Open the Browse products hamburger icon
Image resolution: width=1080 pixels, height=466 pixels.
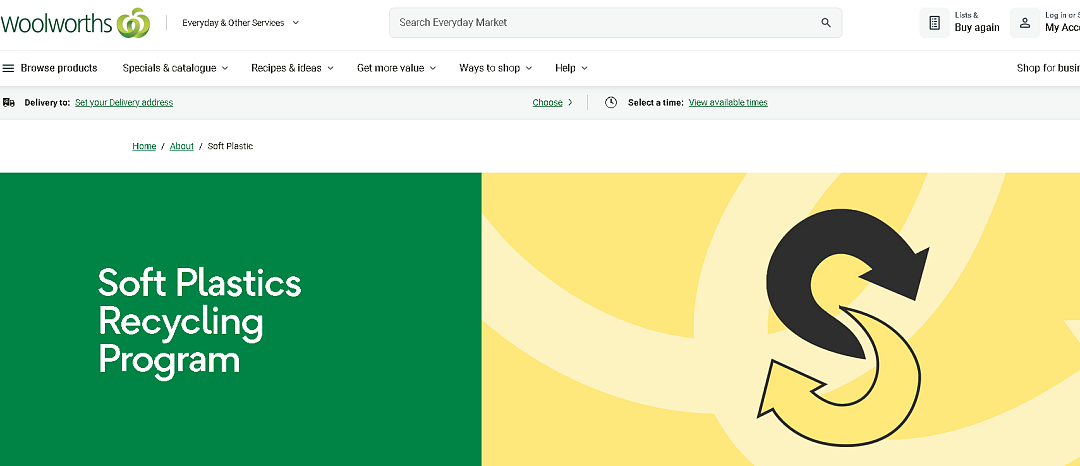[8, 68]
